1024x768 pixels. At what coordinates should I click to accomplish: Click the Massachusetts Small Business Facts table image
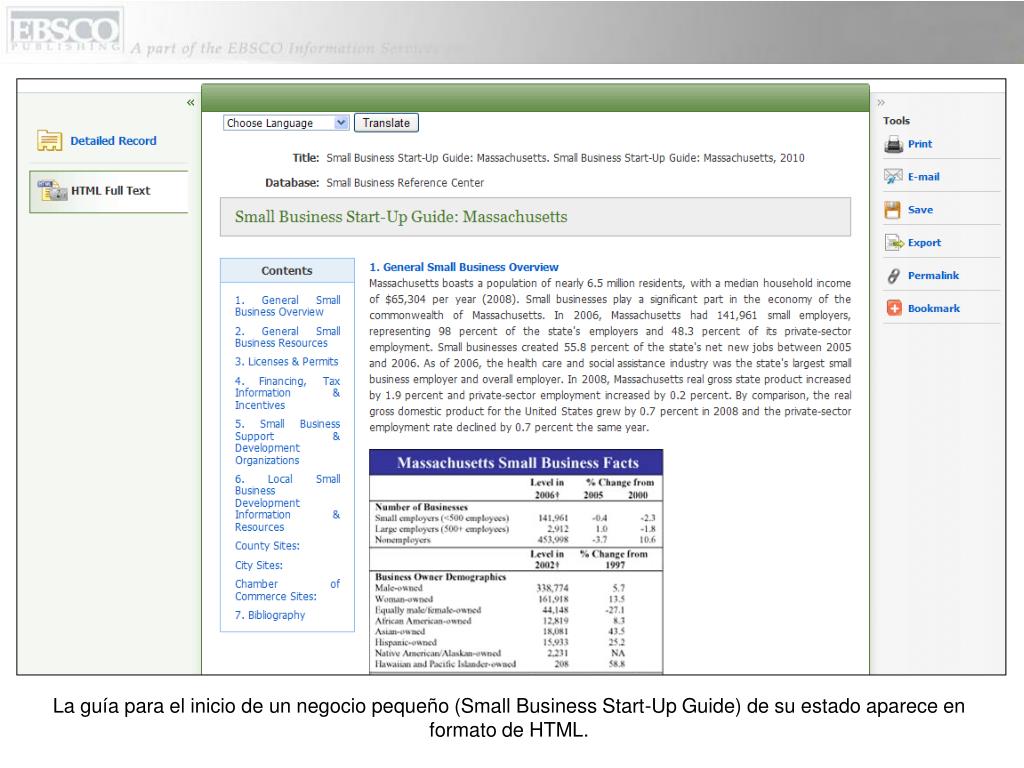pyautogui.click(x=516, y=561)
